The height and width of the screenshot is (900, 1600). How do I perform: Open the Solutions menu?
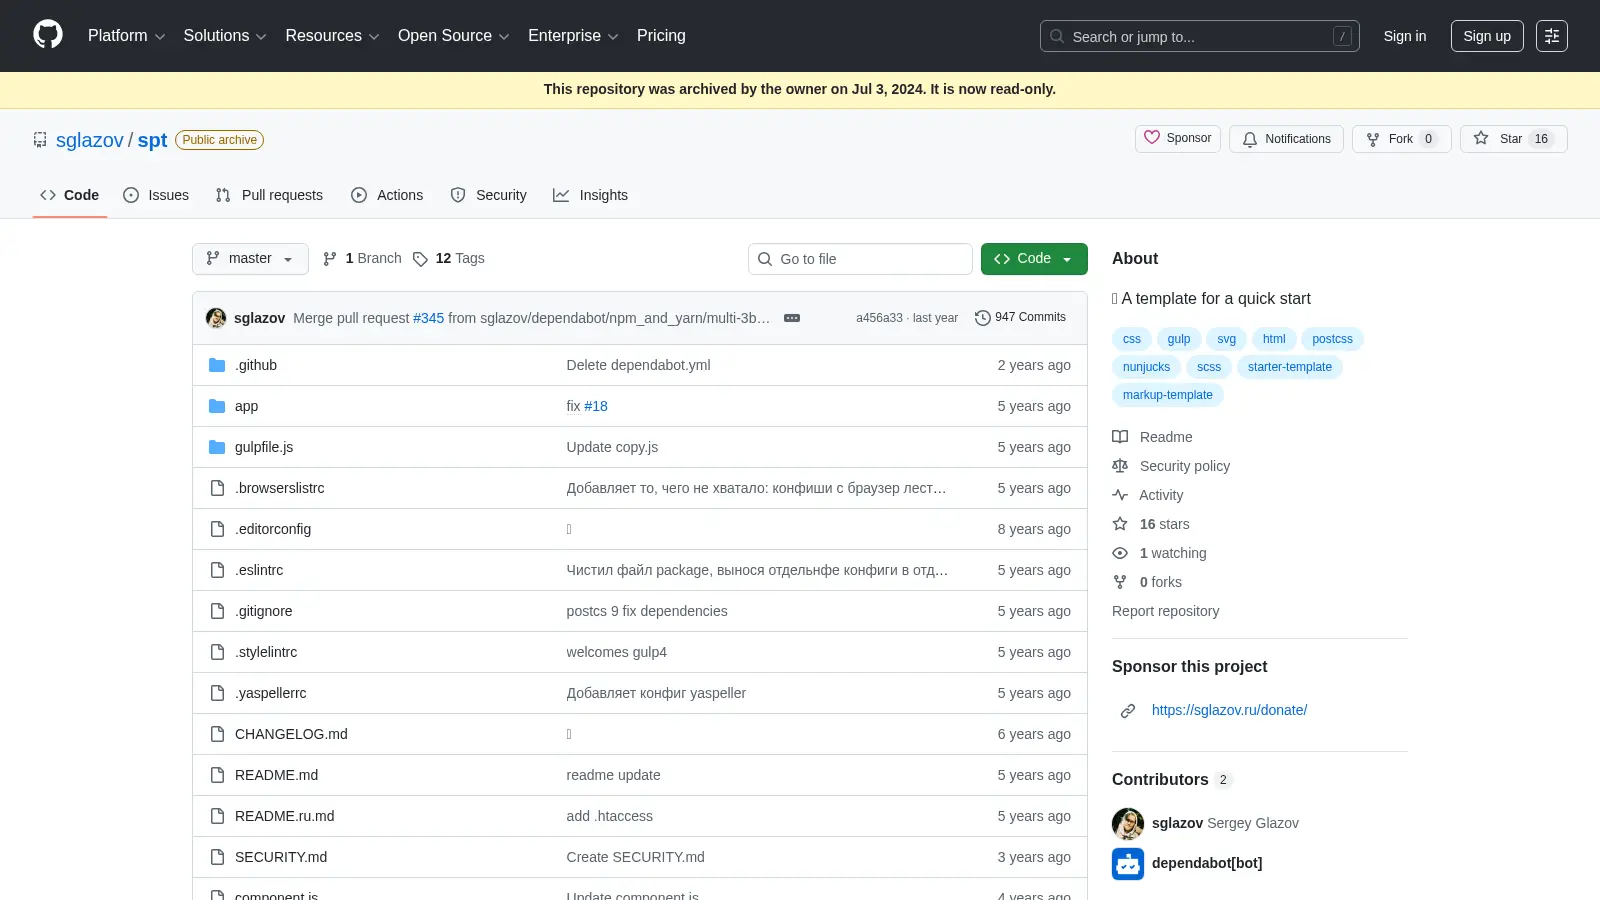tap(225, 36)
